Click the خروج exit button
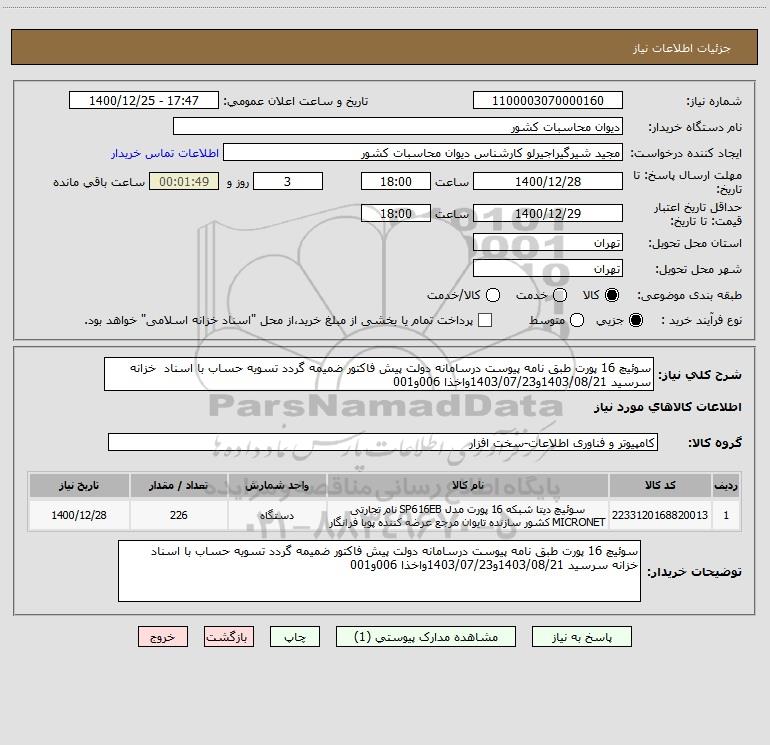Viewport: 770px width, 745px height. pyautogui.click(x=163, y=637)
